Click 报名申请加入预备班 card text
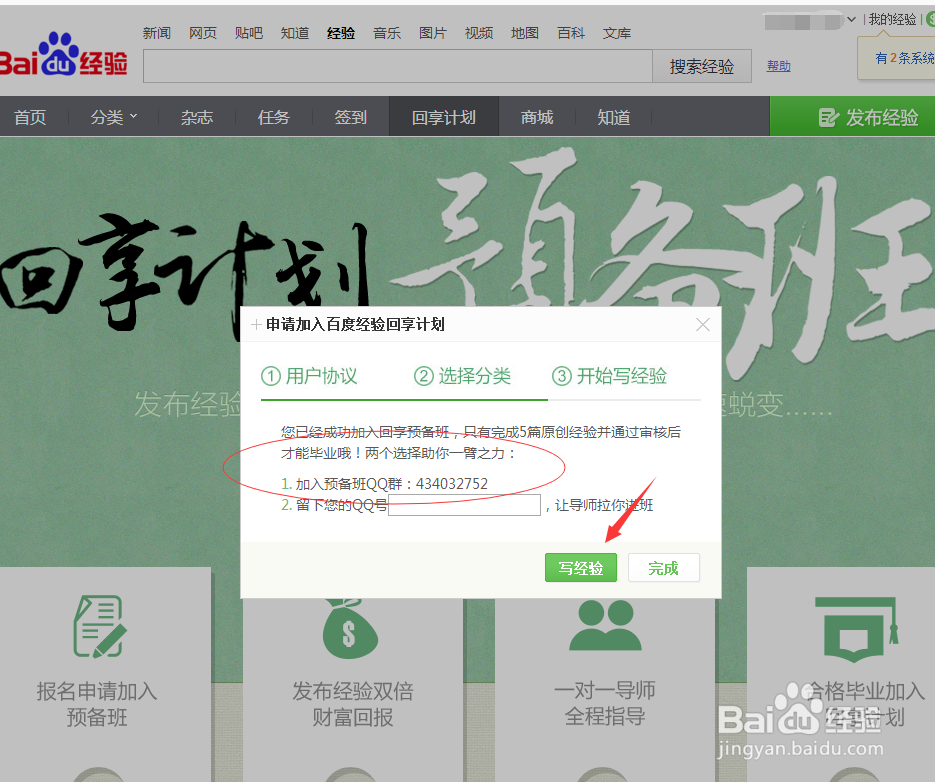 [97, 704]
